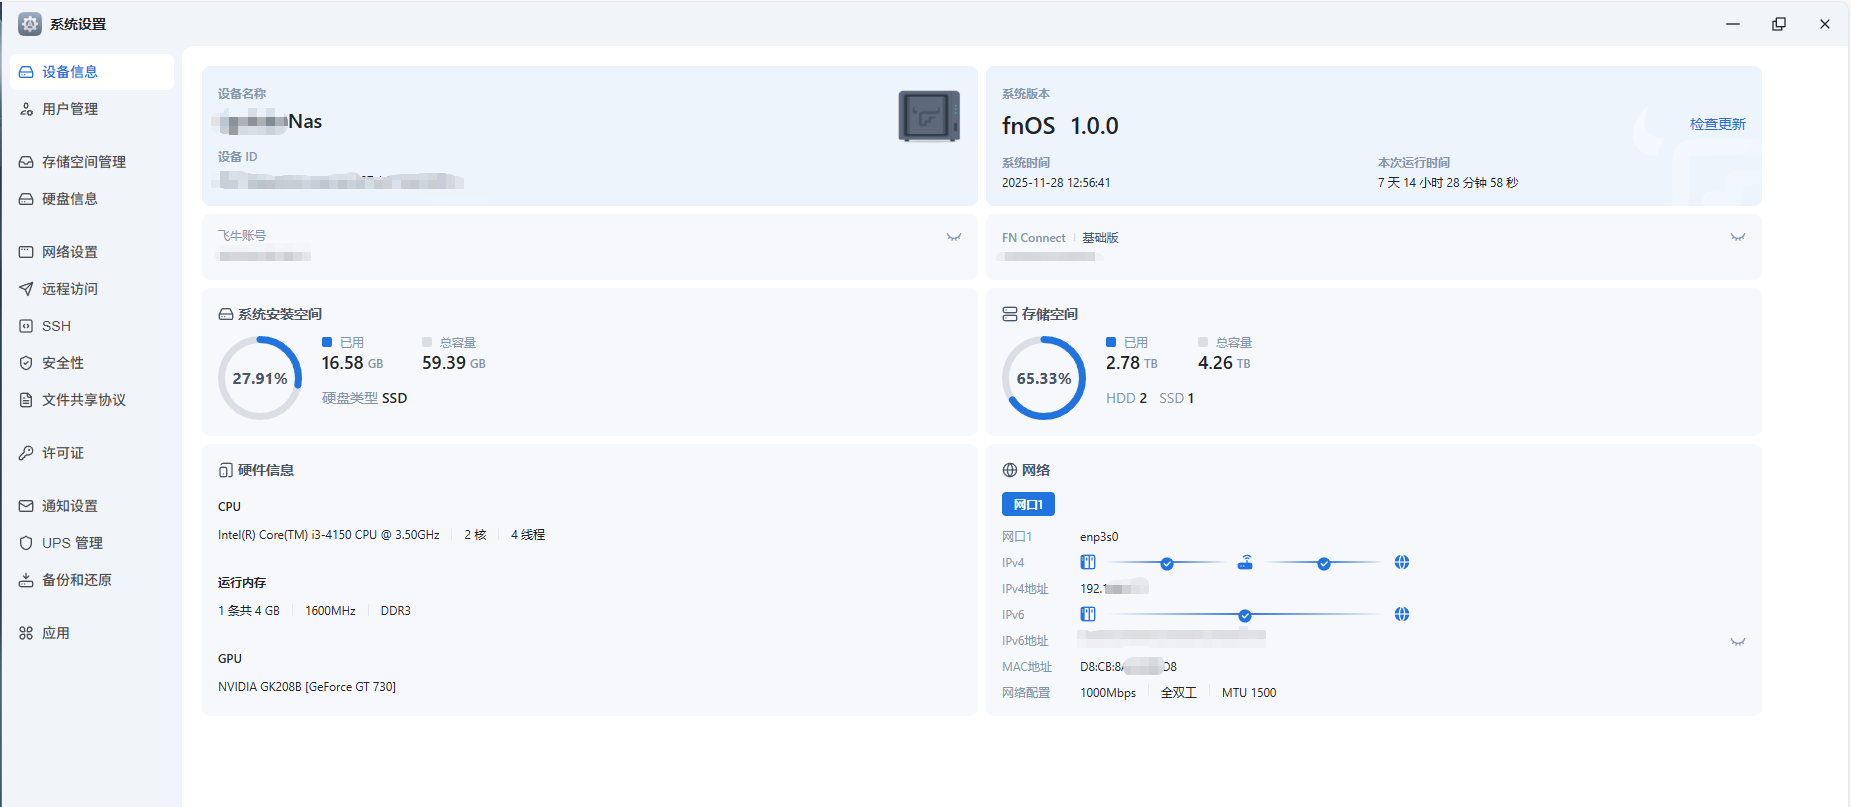Go to the 许可证 page
The width and height of the screenshot is (1851, 807).
point(92,453)
